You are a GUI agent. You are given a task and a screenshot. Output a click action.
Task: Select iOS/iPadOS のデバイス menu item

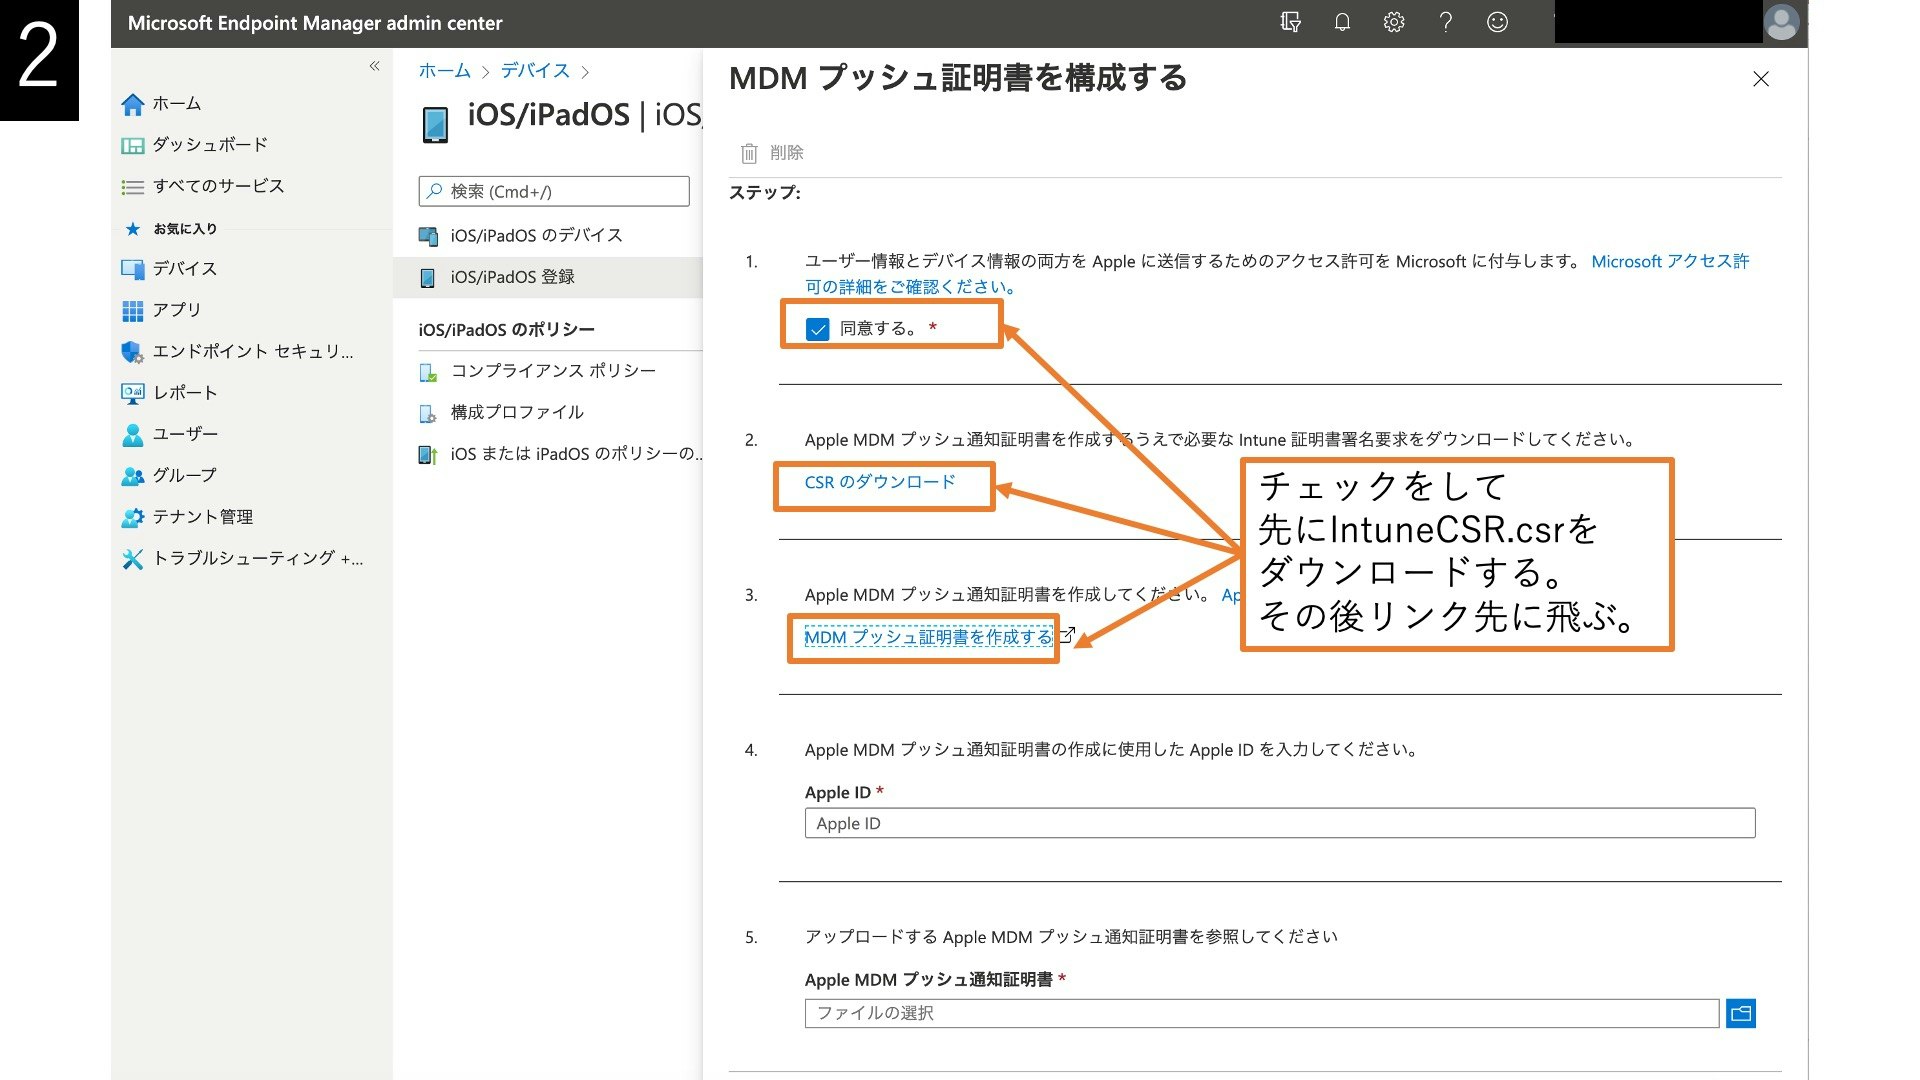[x=520, y=236]
